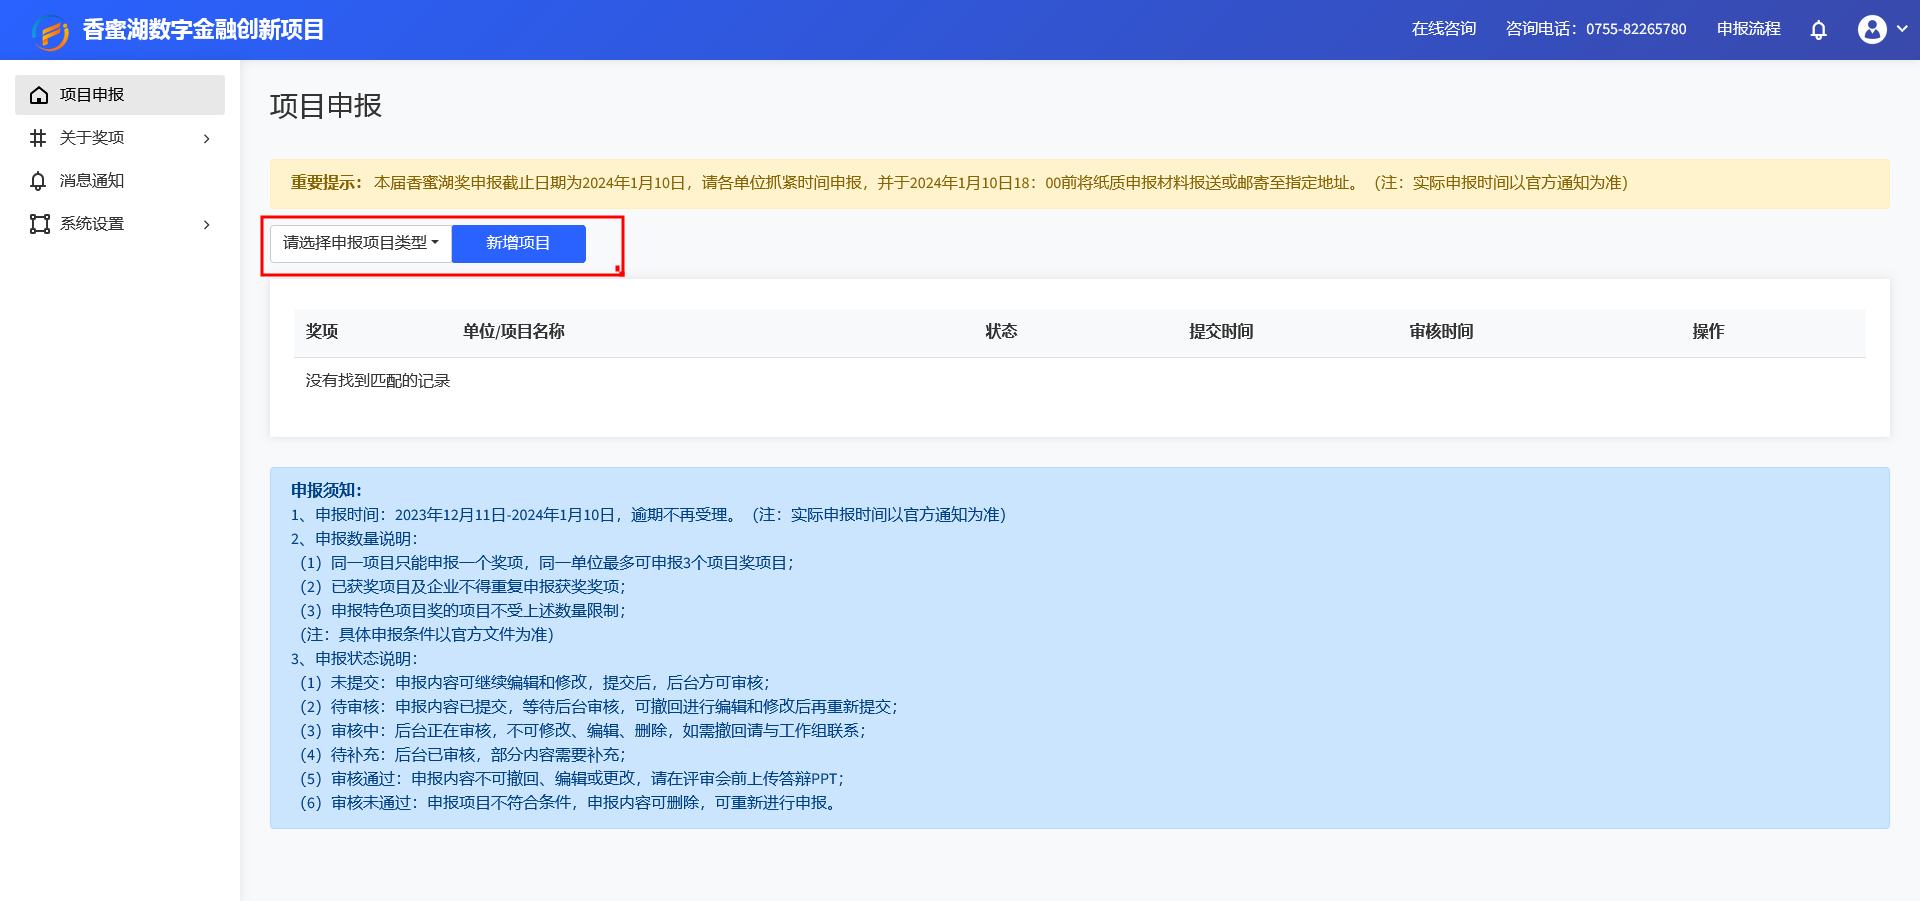The width and height of the screenshot is (1920, 901).
Task: Open the 申报流程 link
Action: pos(1748,29)
